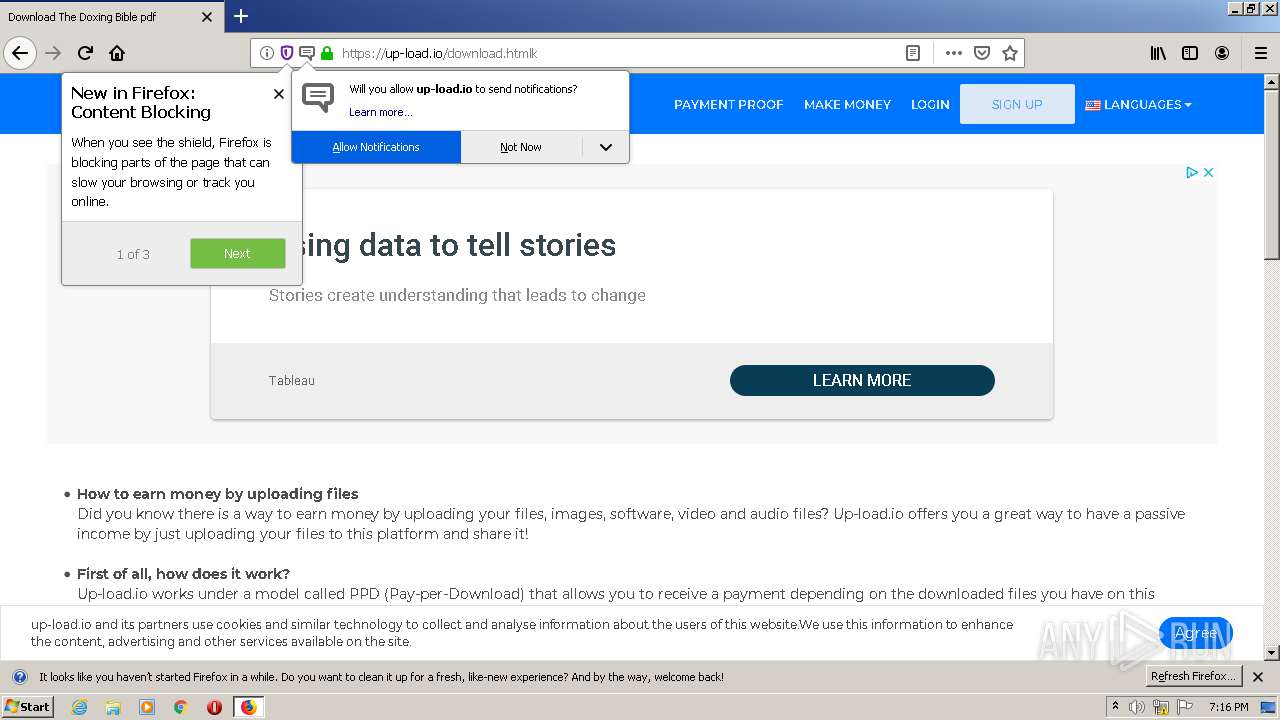The width and height of the screenshot is (1280, 720).
Task: Open the media player taskbar icon
Action: click(x=147, y=707)
